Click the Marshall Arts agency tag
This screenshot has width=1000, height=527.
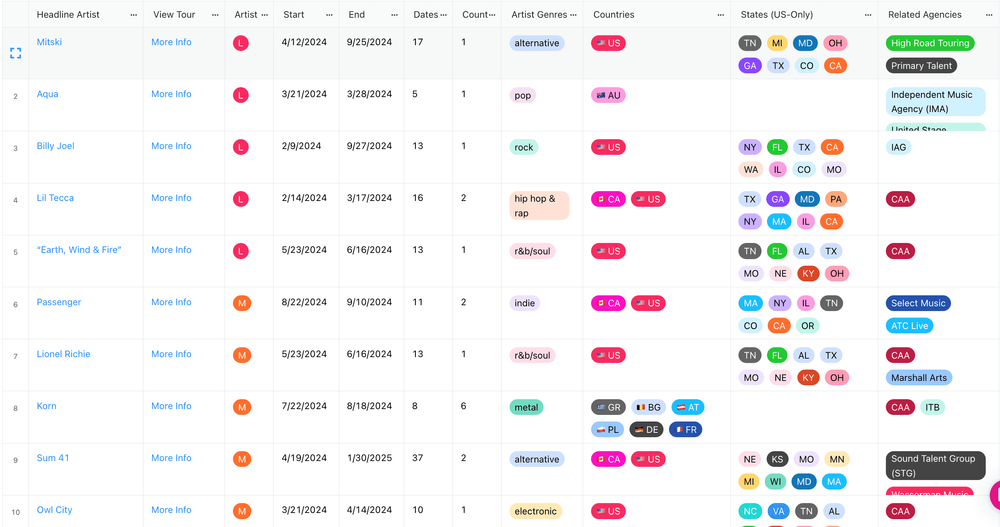[918, 378]
